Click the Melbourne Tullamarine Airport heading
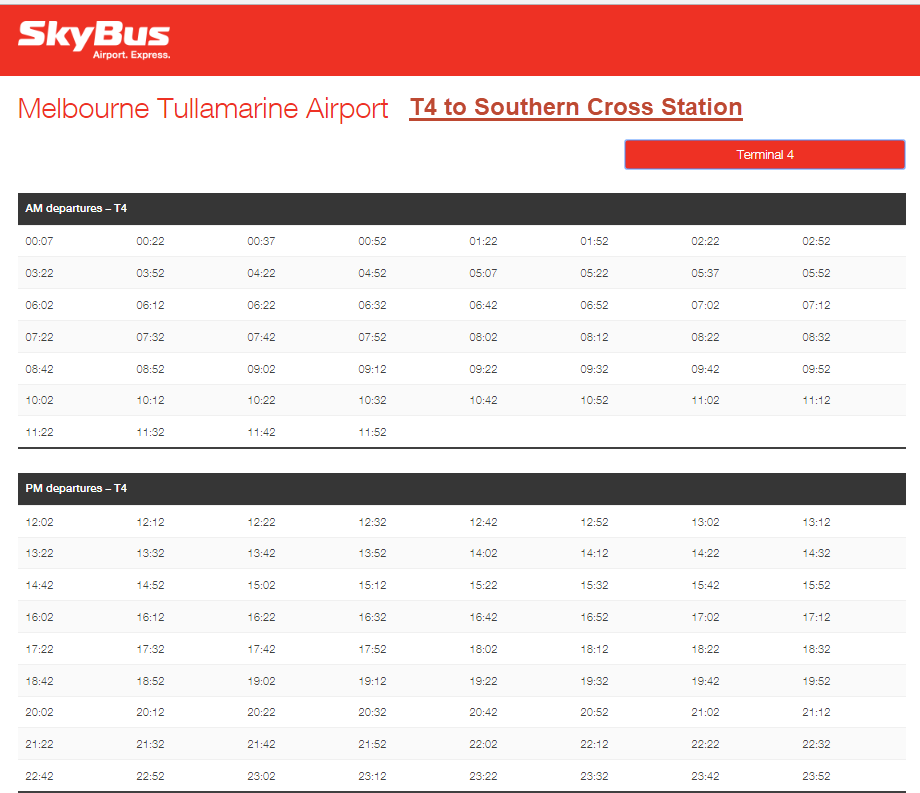Viewport: 920px width, 793px height. pos(203,109)
